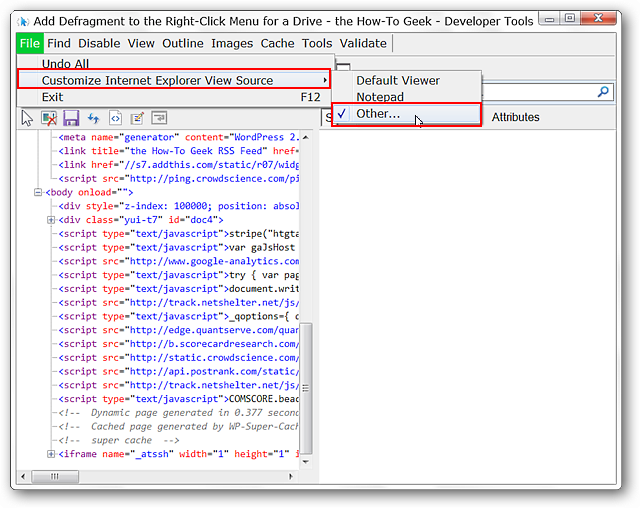Select the meta name generator line

[178, 138]
